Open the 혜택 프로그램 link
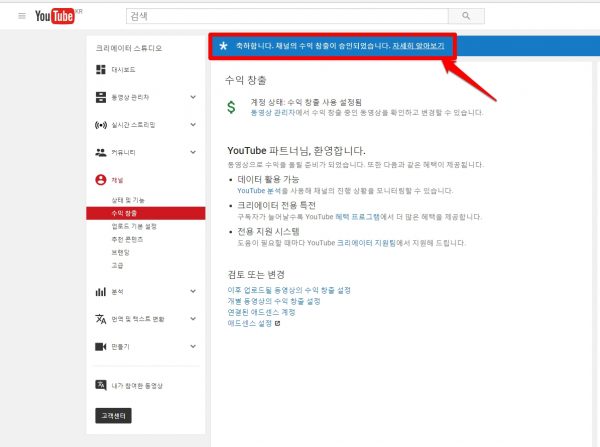 pyautogui.click(x=357, y=217)
